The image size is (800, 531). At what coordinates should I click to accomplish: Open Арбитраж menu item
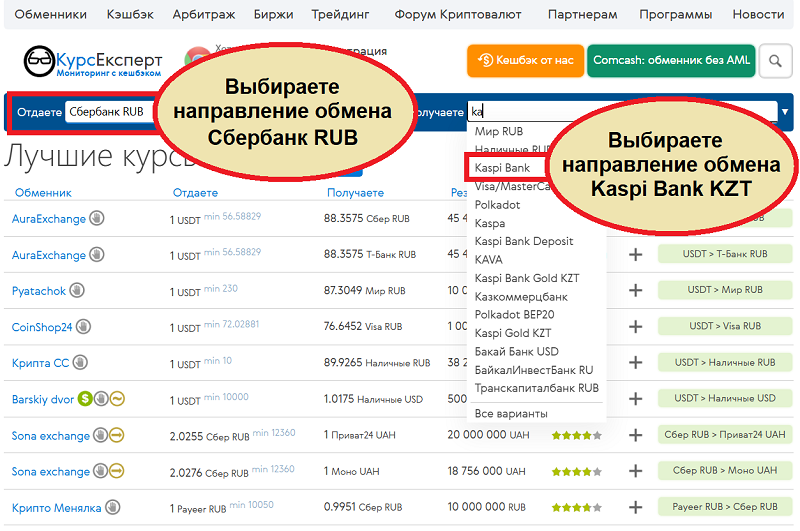[x=204, y=14]
